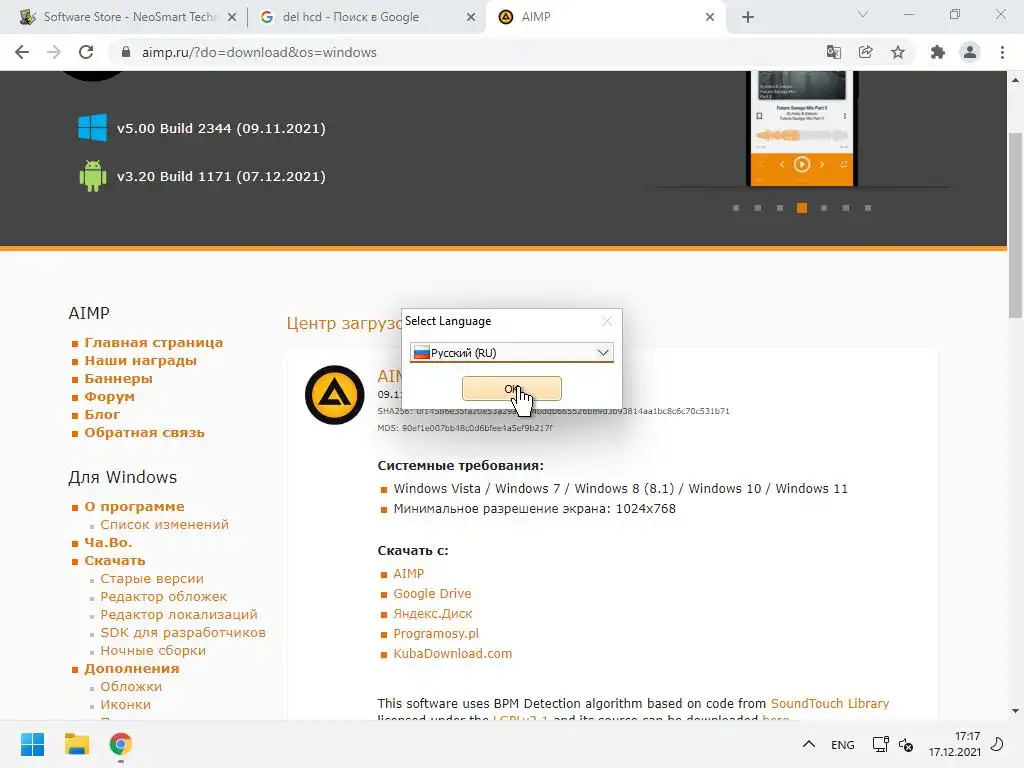Screen dimensions: 1024x768
Task: Click the address bar URL
Action: (259, 52)
